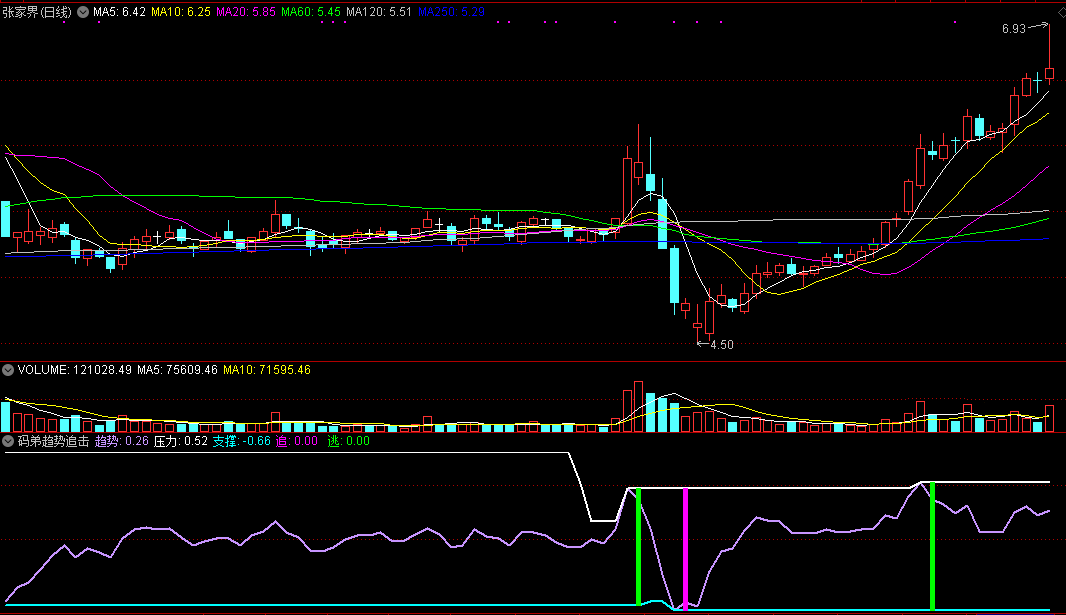Select the yellow MA10: 6.25 label
Image resolution: width=1066 pixels, height=615 pixels.
[x=181, y=12]
